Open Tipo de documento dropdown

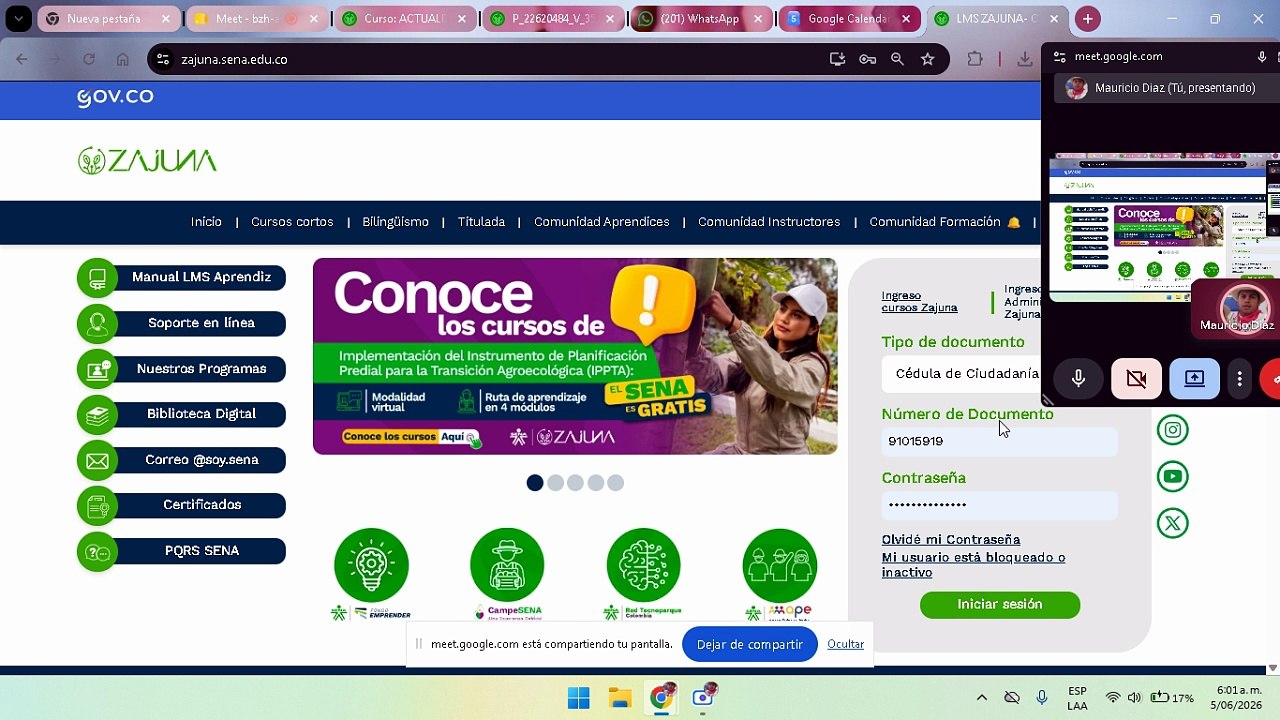tap(961, 373)
